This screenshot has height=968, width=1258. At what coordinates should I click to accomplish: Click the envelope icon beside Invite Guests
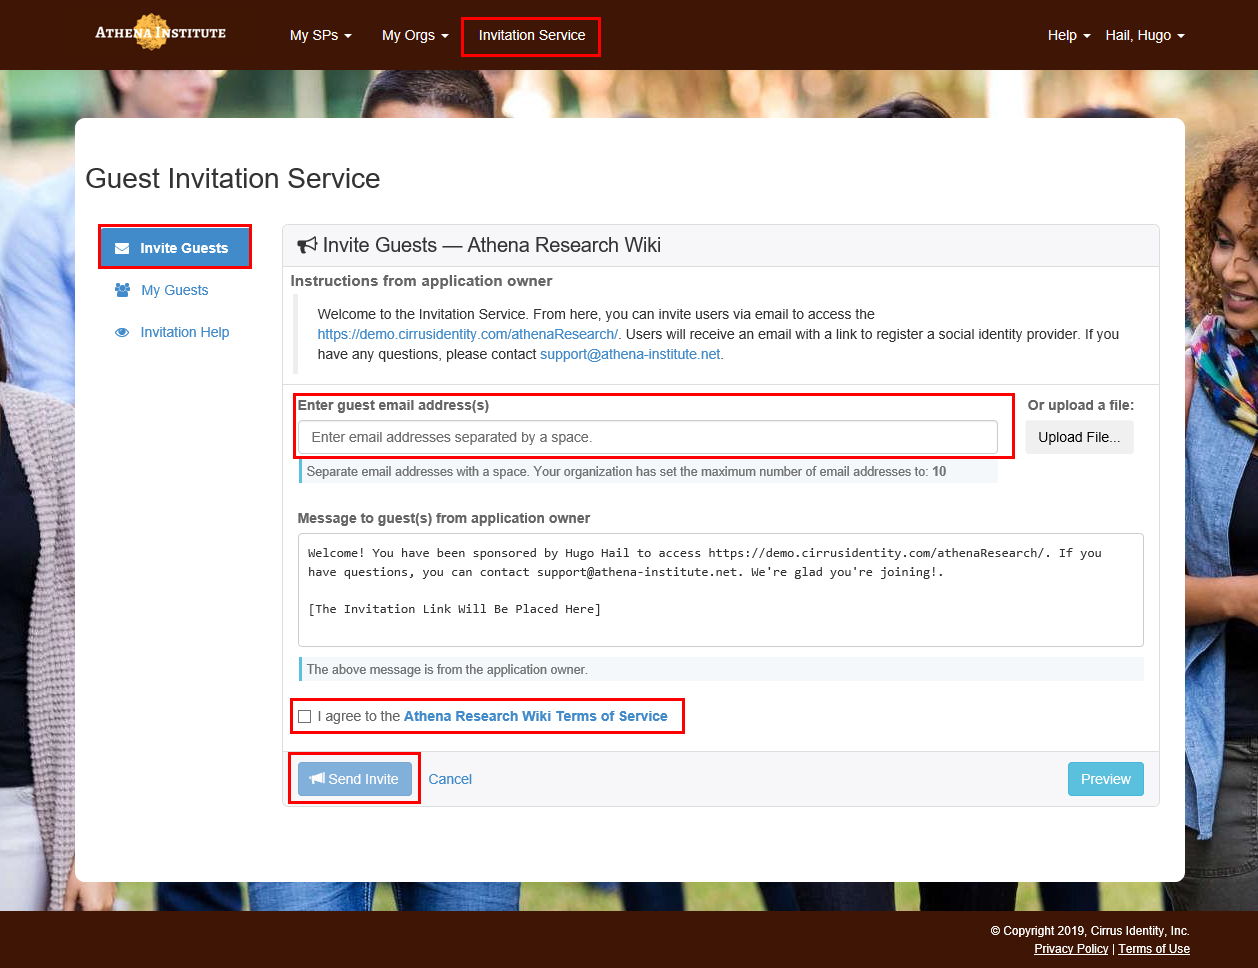(x=122, y=248)
